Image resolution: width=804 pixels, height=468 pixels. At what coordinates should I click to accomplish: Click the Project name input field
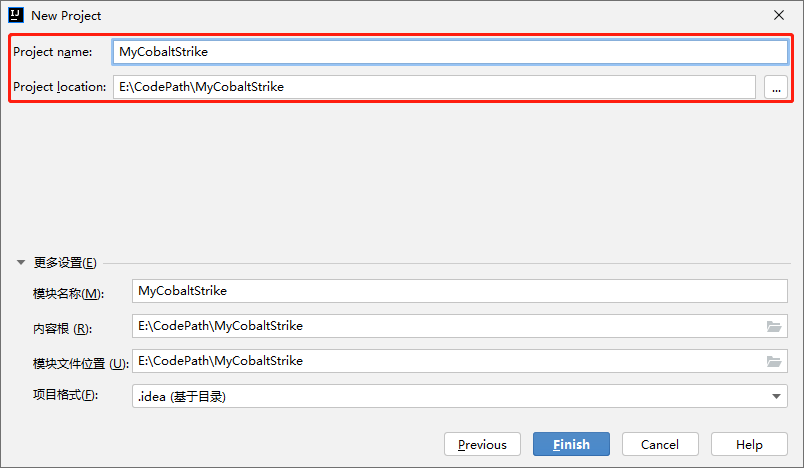[x=450, y=52]
